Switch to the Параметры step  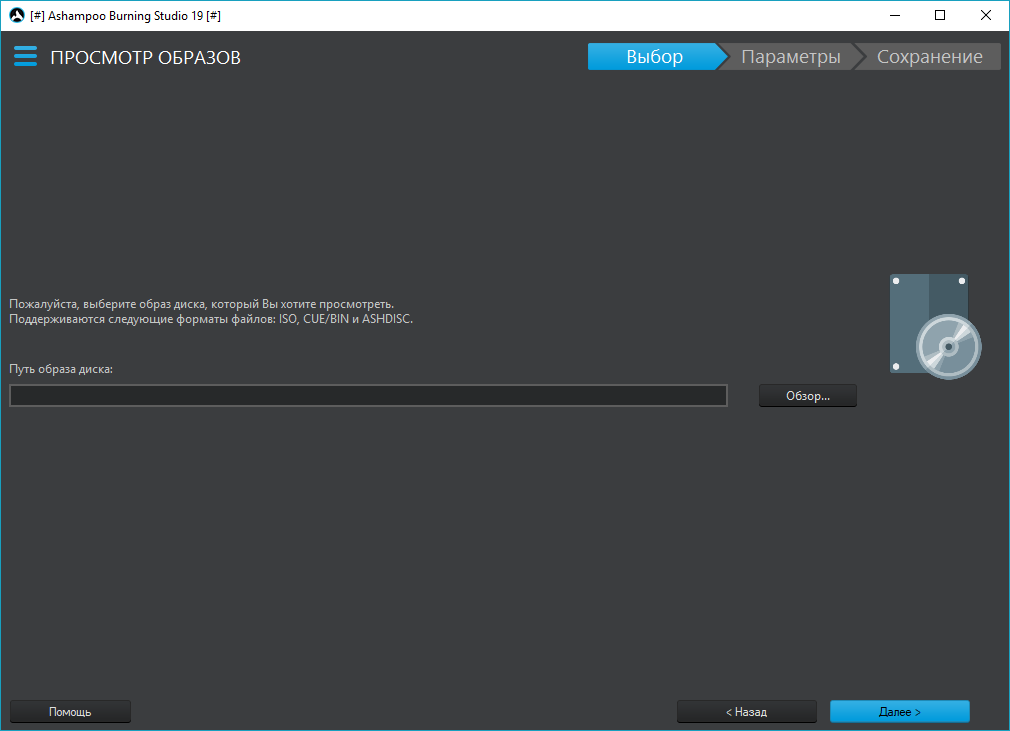[x=790, y=57]
